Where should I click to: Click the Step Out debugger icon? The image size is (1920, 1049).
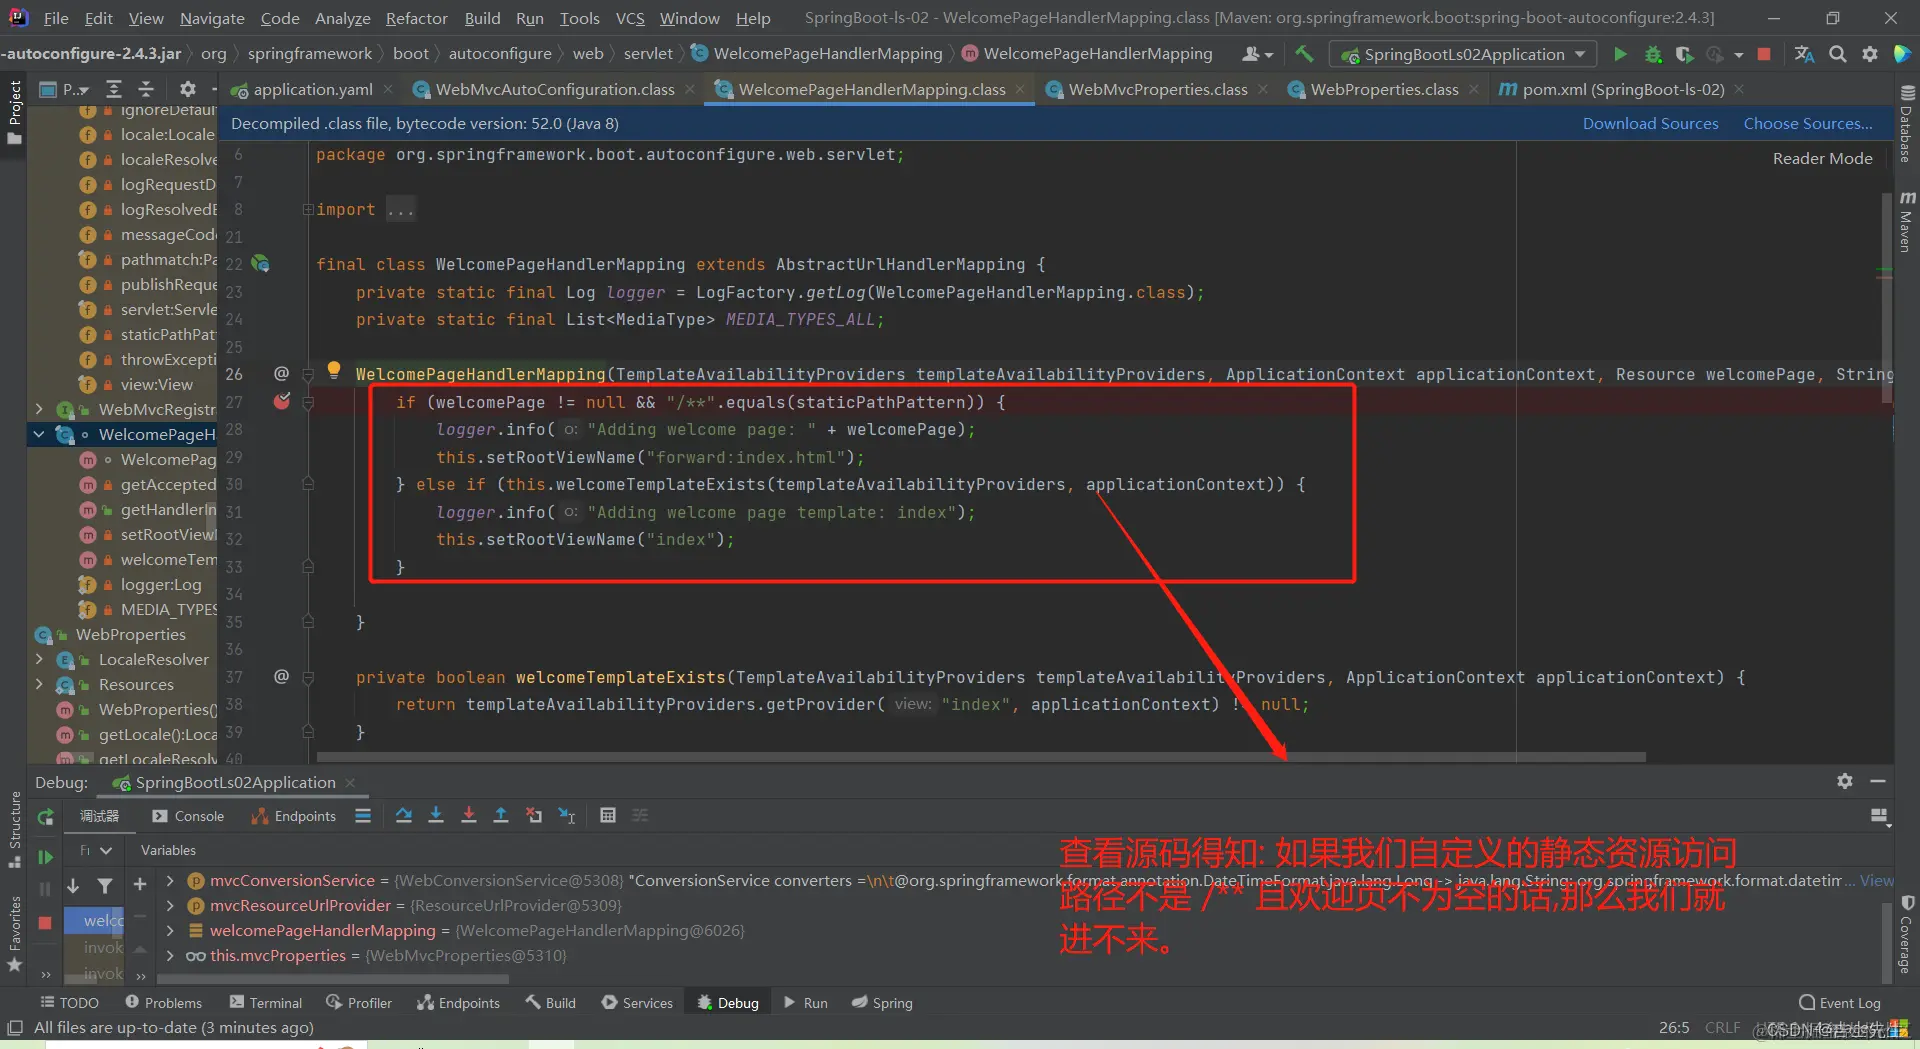[501, 816]
